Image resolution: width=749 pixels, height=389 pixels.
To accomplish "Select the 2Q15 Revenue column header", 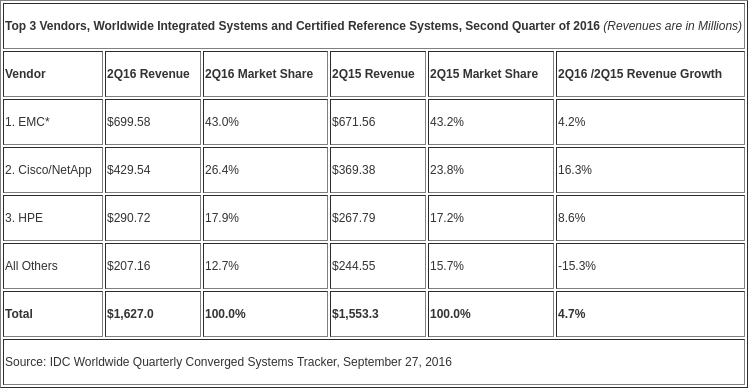I will coord(378,74).
